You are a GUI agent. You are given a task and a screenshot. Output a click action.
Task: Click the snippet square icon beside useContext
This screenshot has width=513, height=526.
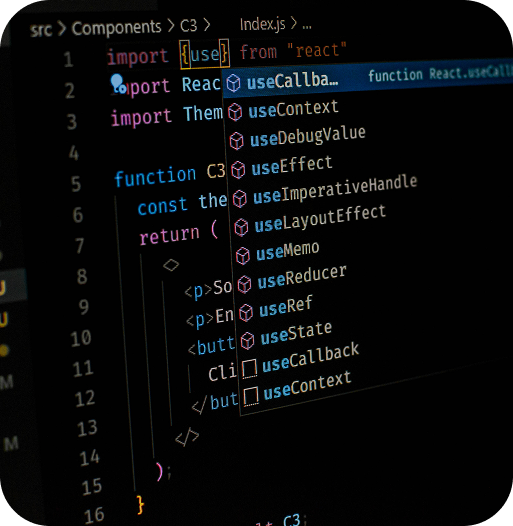point(251,396)
